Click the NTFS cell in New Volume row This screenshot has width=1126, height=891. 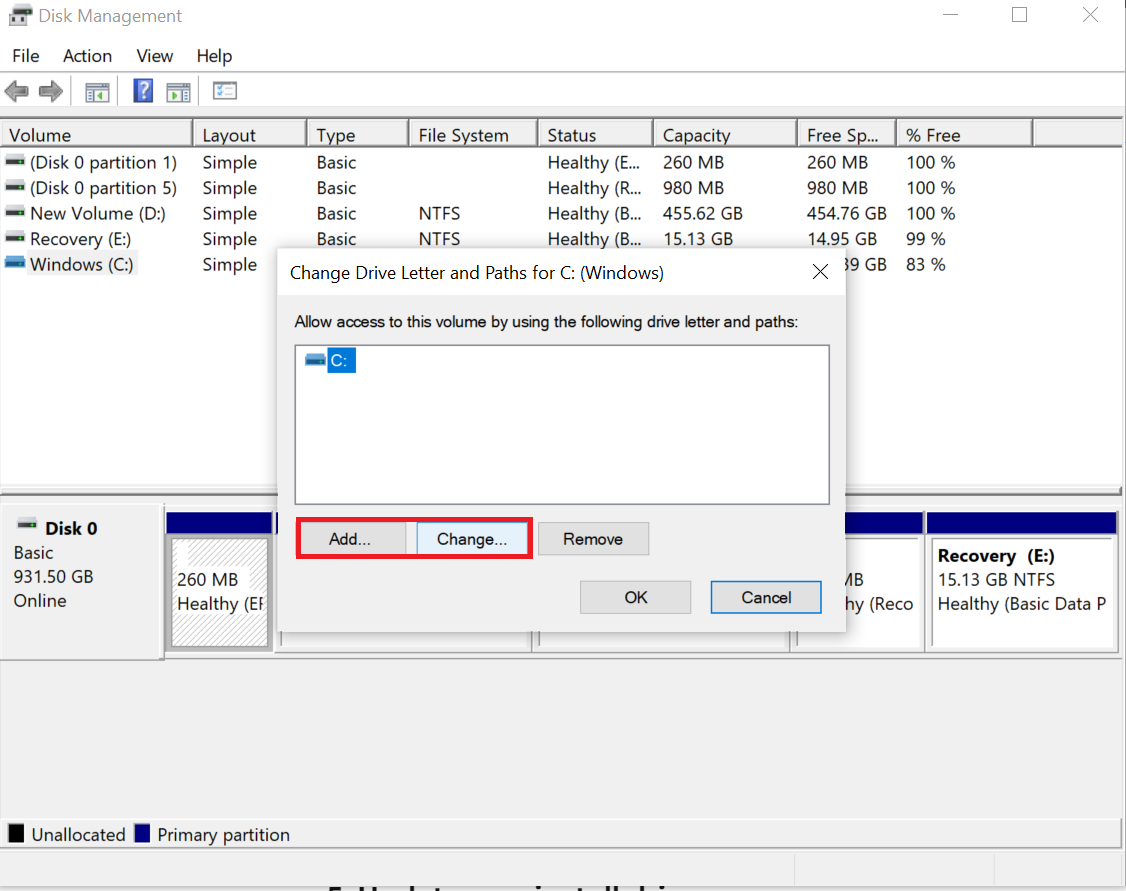click(x=439, y=213)
